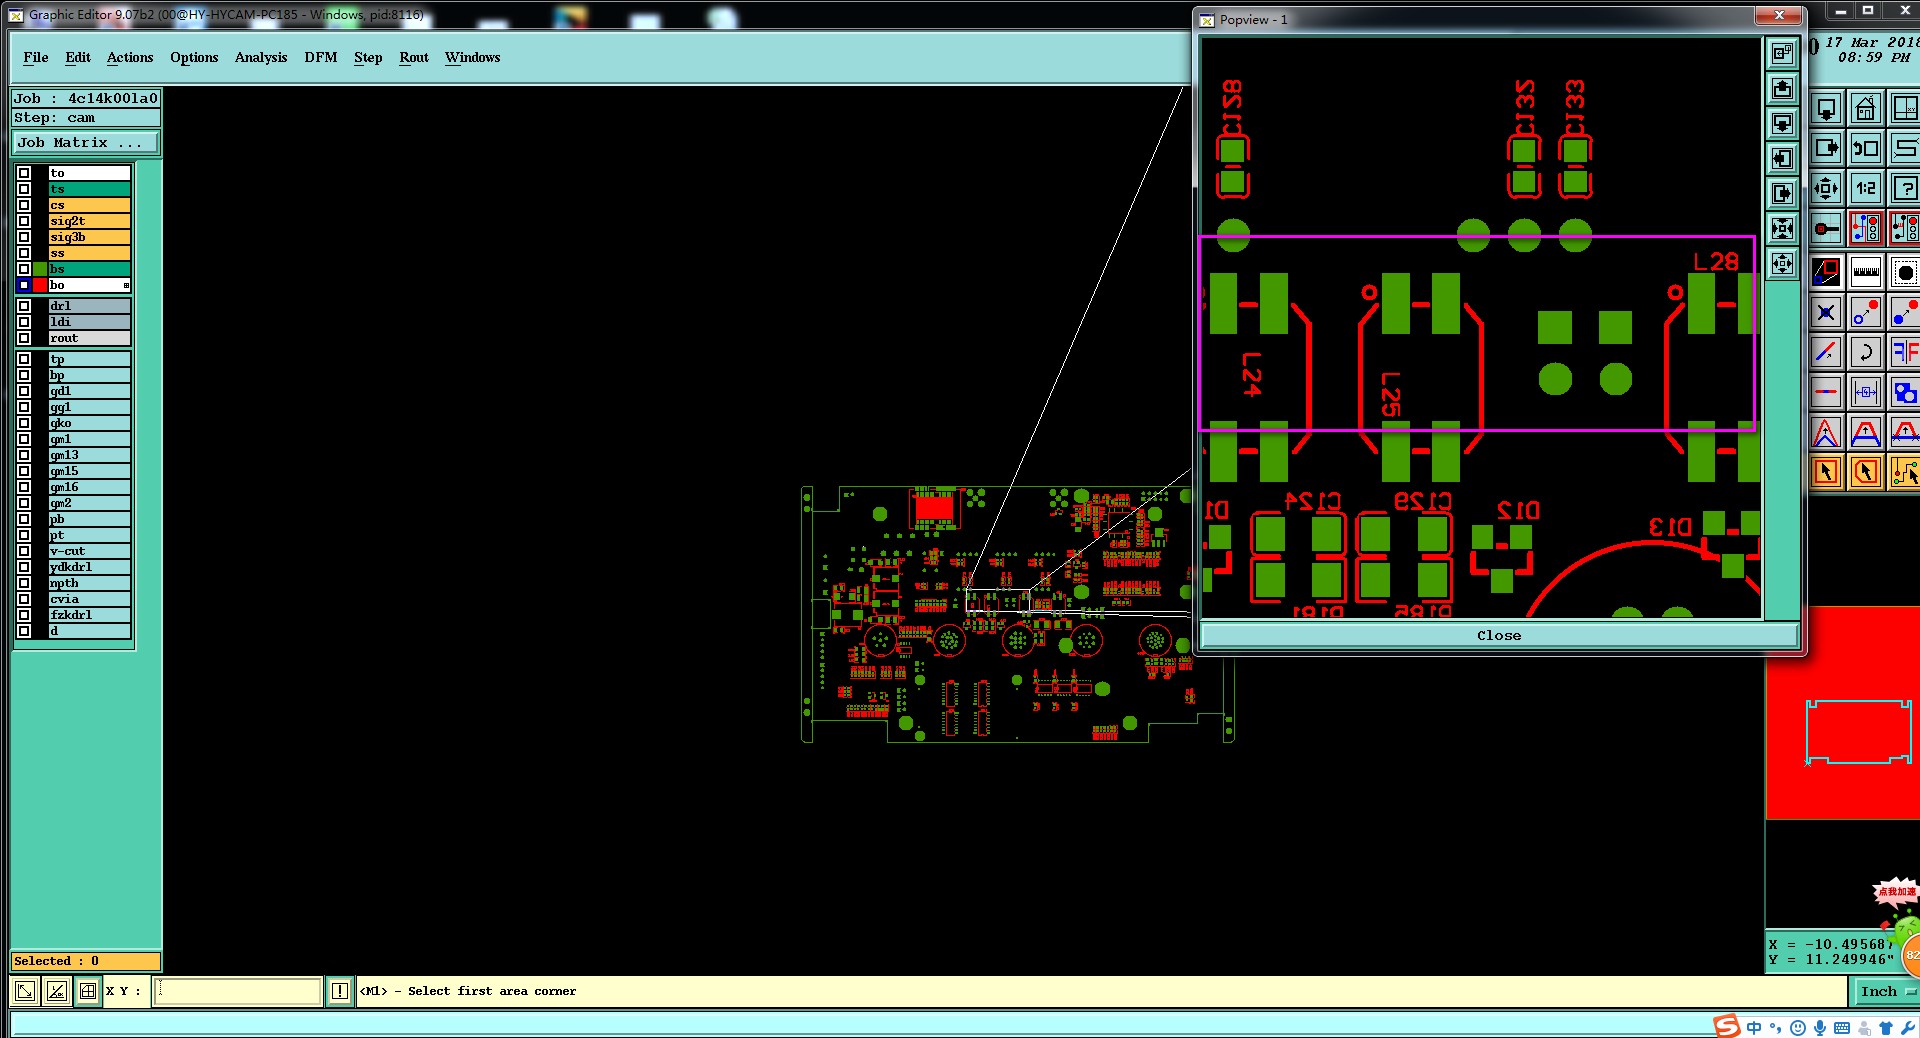1920x1038 pixels.
Task: Pan Popview left with the left-arrow icon
Action: pos(1782,159)
